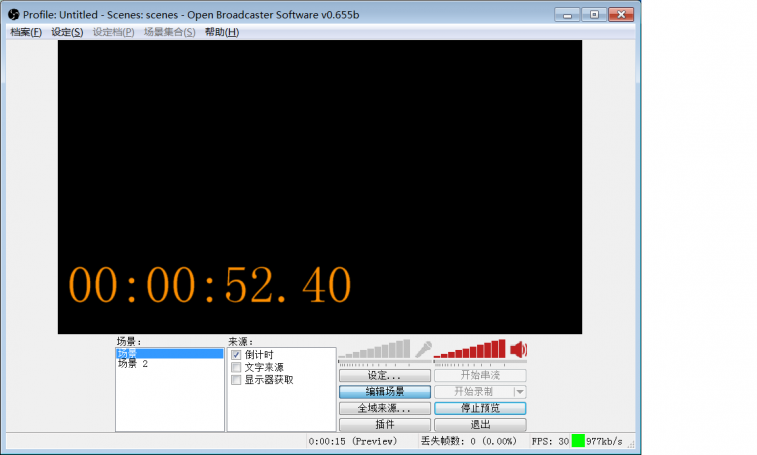Screen dimensions: 757x455
Task: Click the 全域来源... button
Action: tap(384, 408)
